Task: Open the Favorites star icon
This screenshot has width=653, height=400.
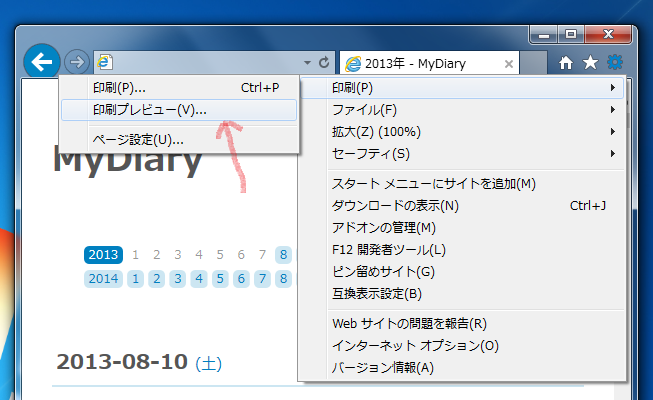Action: tap(590, 63)
